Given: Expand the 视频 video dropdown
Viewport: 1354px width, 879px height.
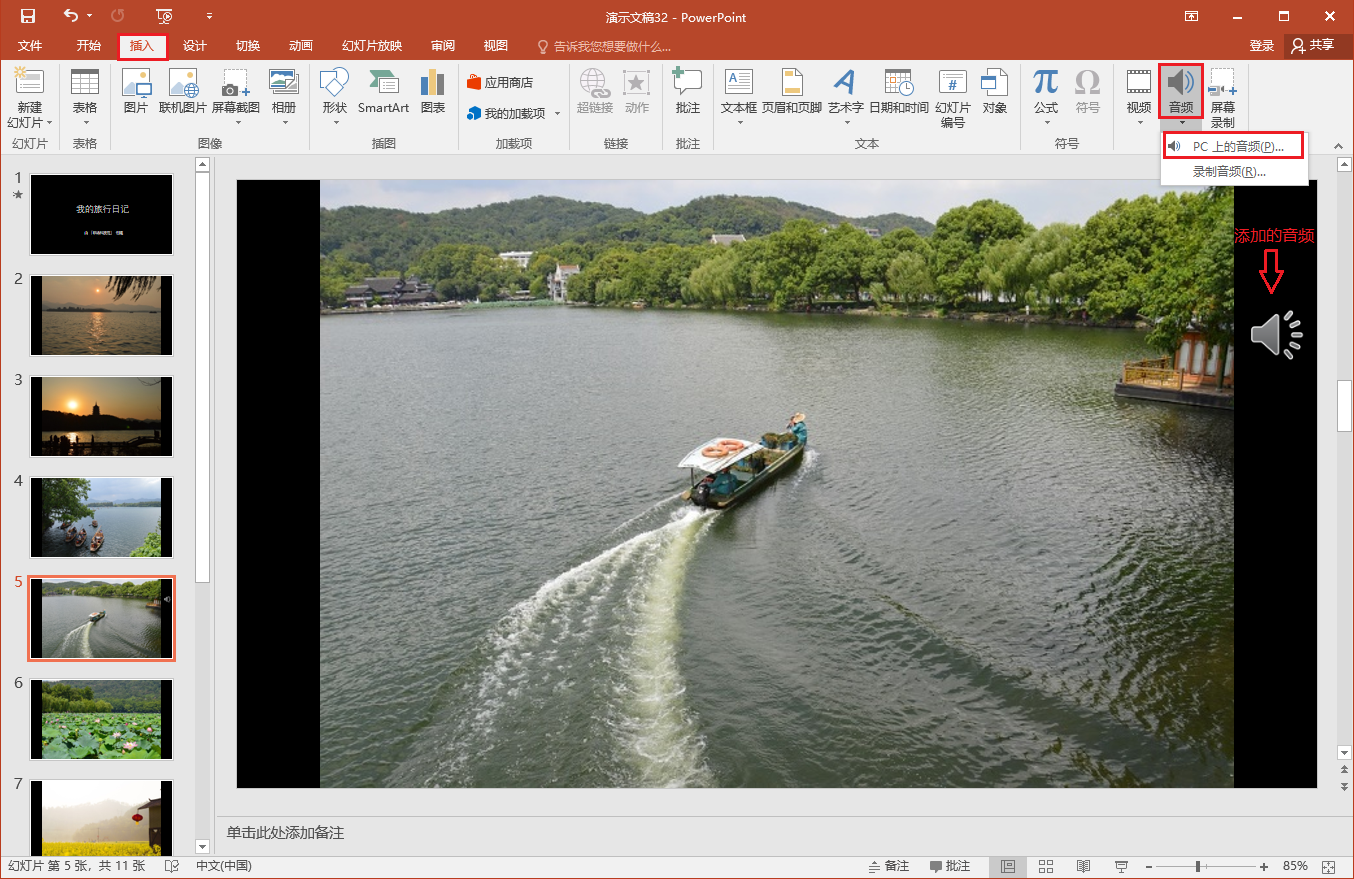Looking at the screenshot, I should (x=1139, y=123).
